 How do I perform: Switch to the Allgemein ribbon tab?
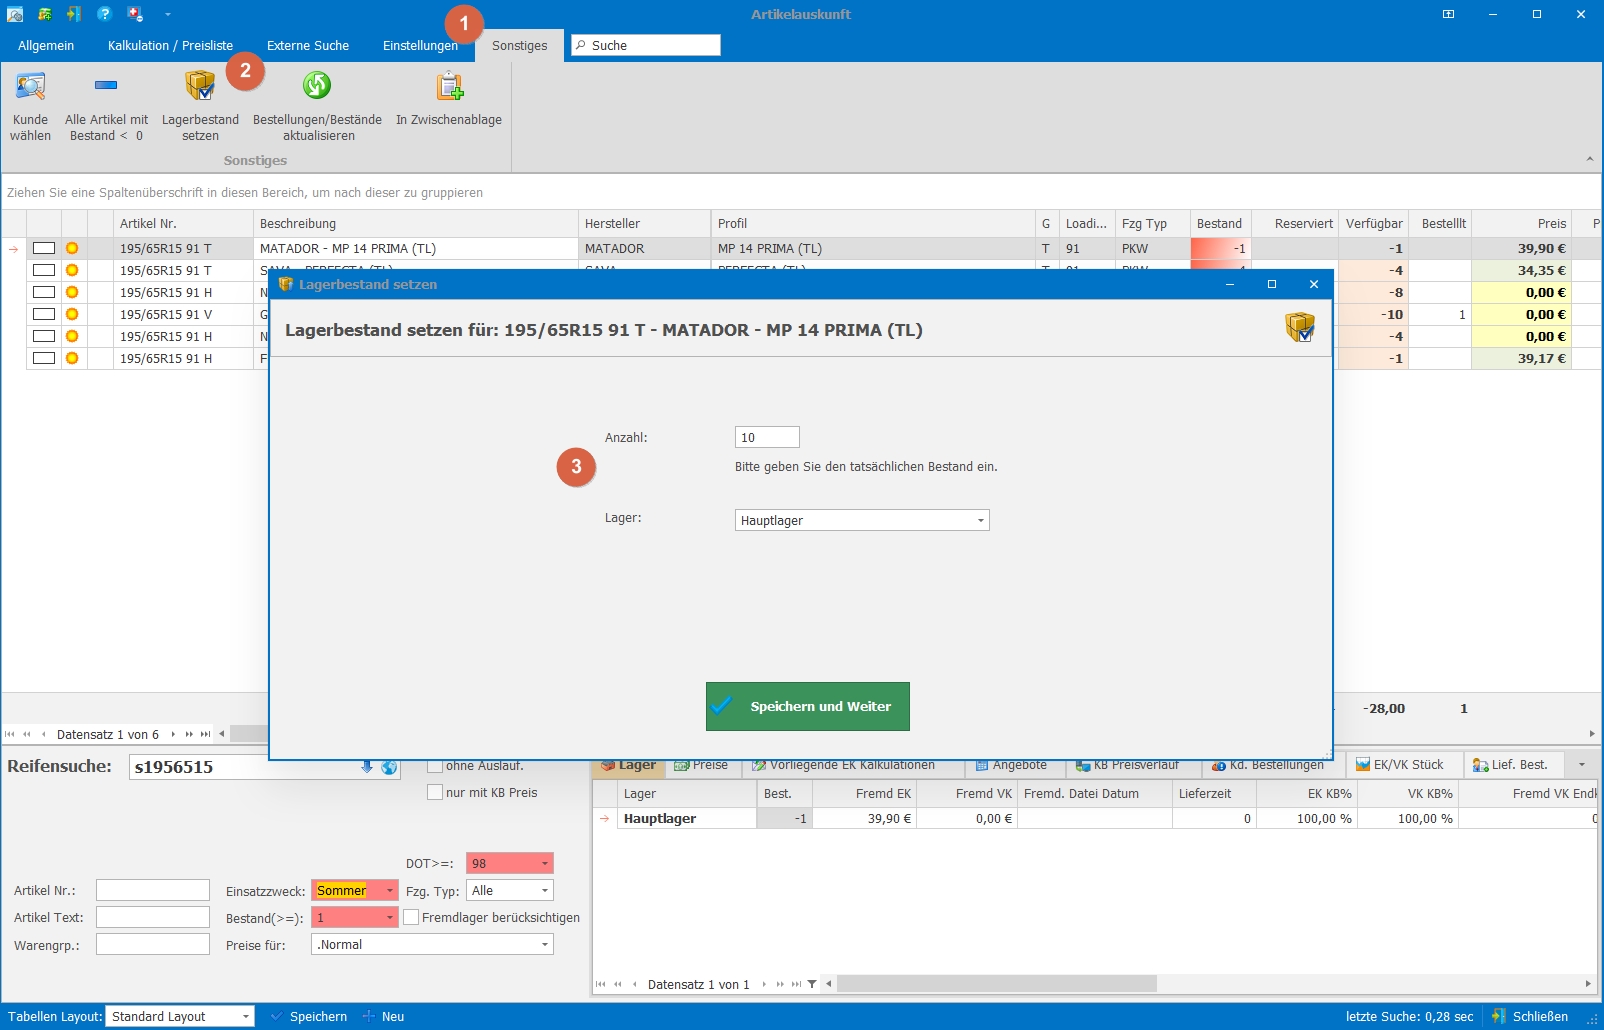coord(46,45)
